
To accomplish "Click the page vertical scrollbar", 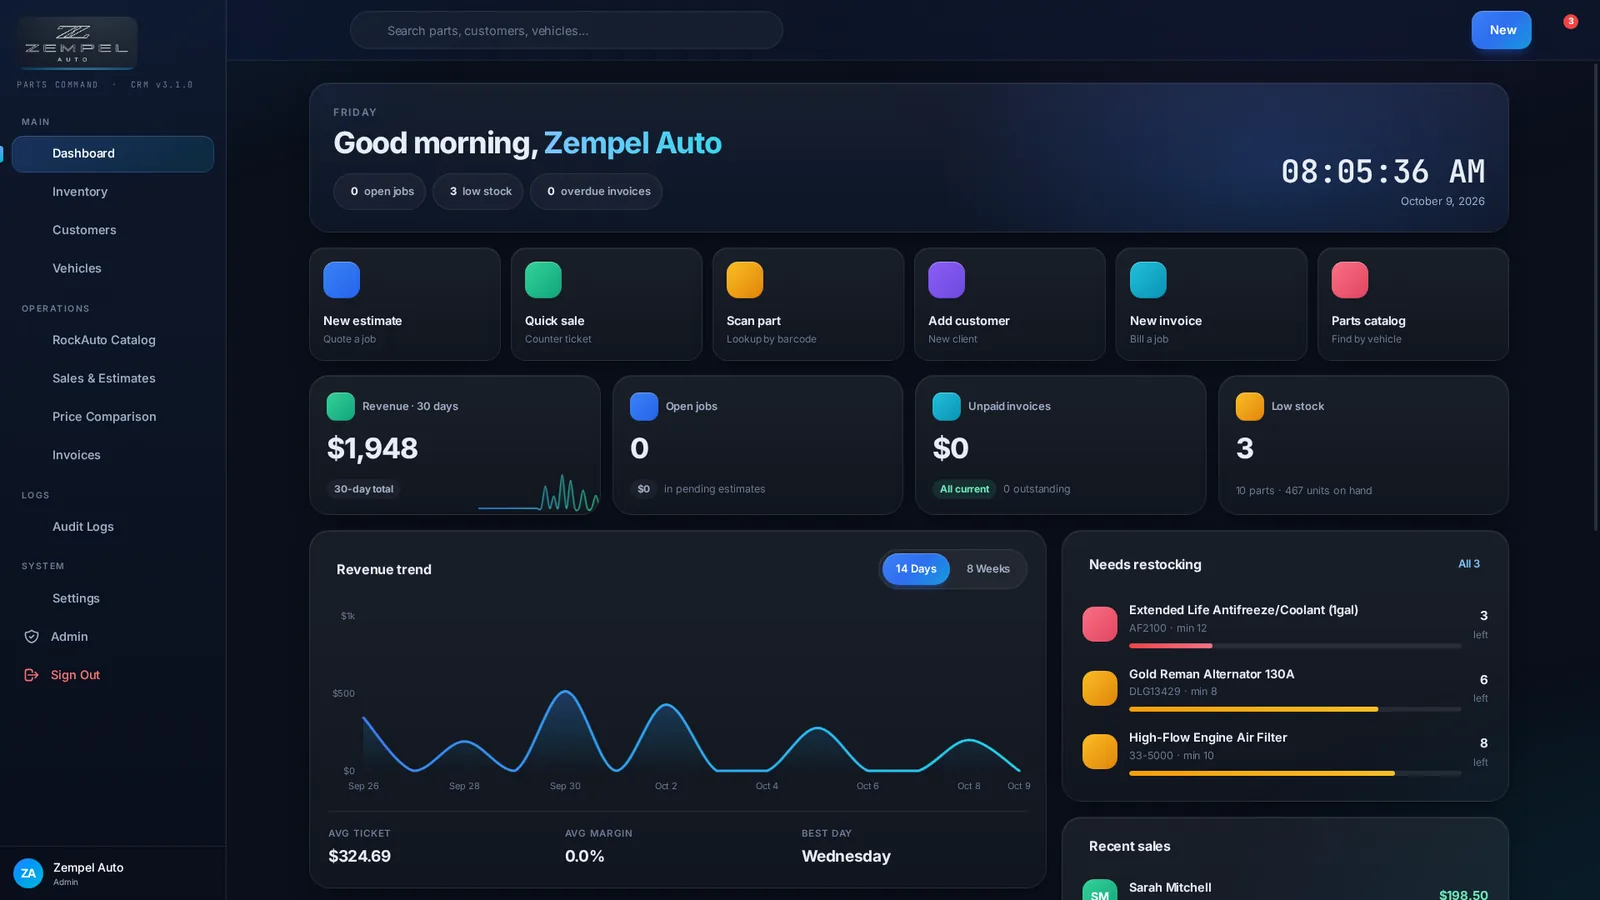I will [1595, 296].
